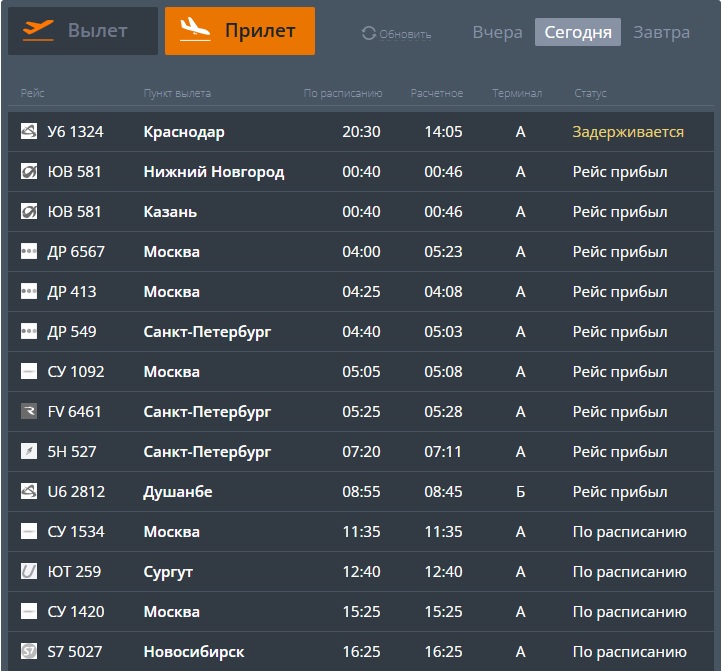Click the Обновить refresh link
The height and width of the screenshot is (671, 722).
pyautogui.click(x=405, y=35)
